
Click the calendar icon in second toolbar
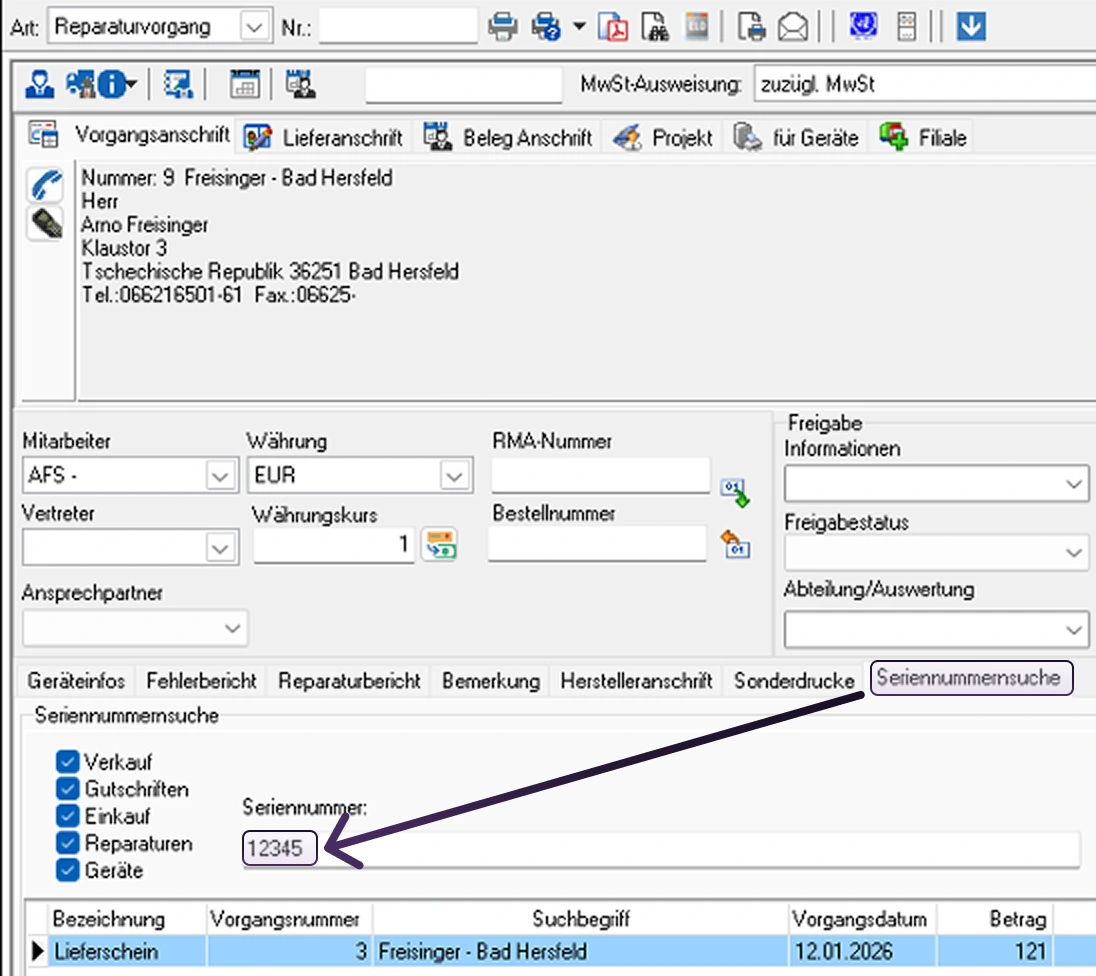point(244,85)
